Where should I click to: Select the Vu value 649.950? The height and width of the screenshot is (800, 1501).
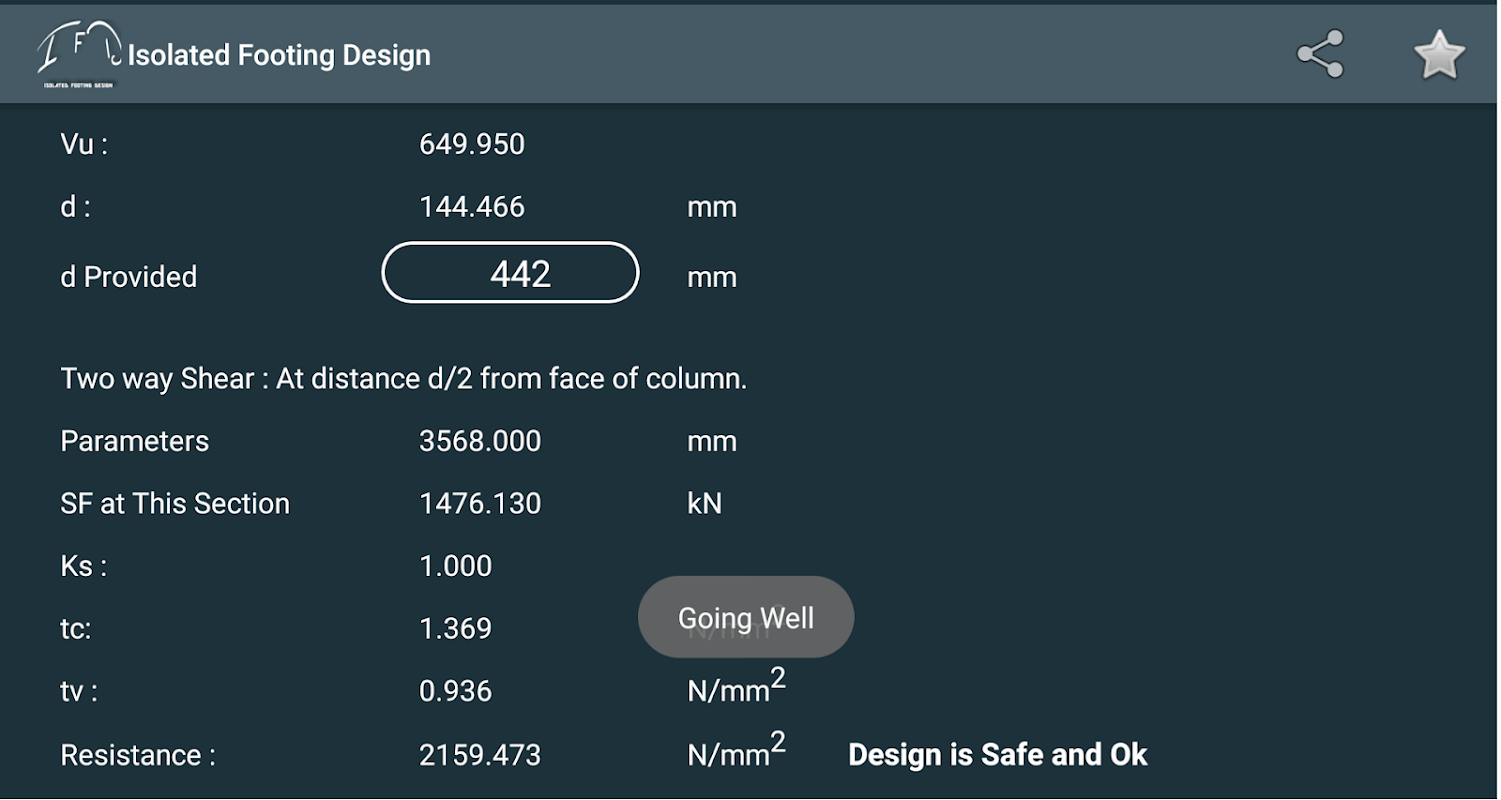pos(472,144)
